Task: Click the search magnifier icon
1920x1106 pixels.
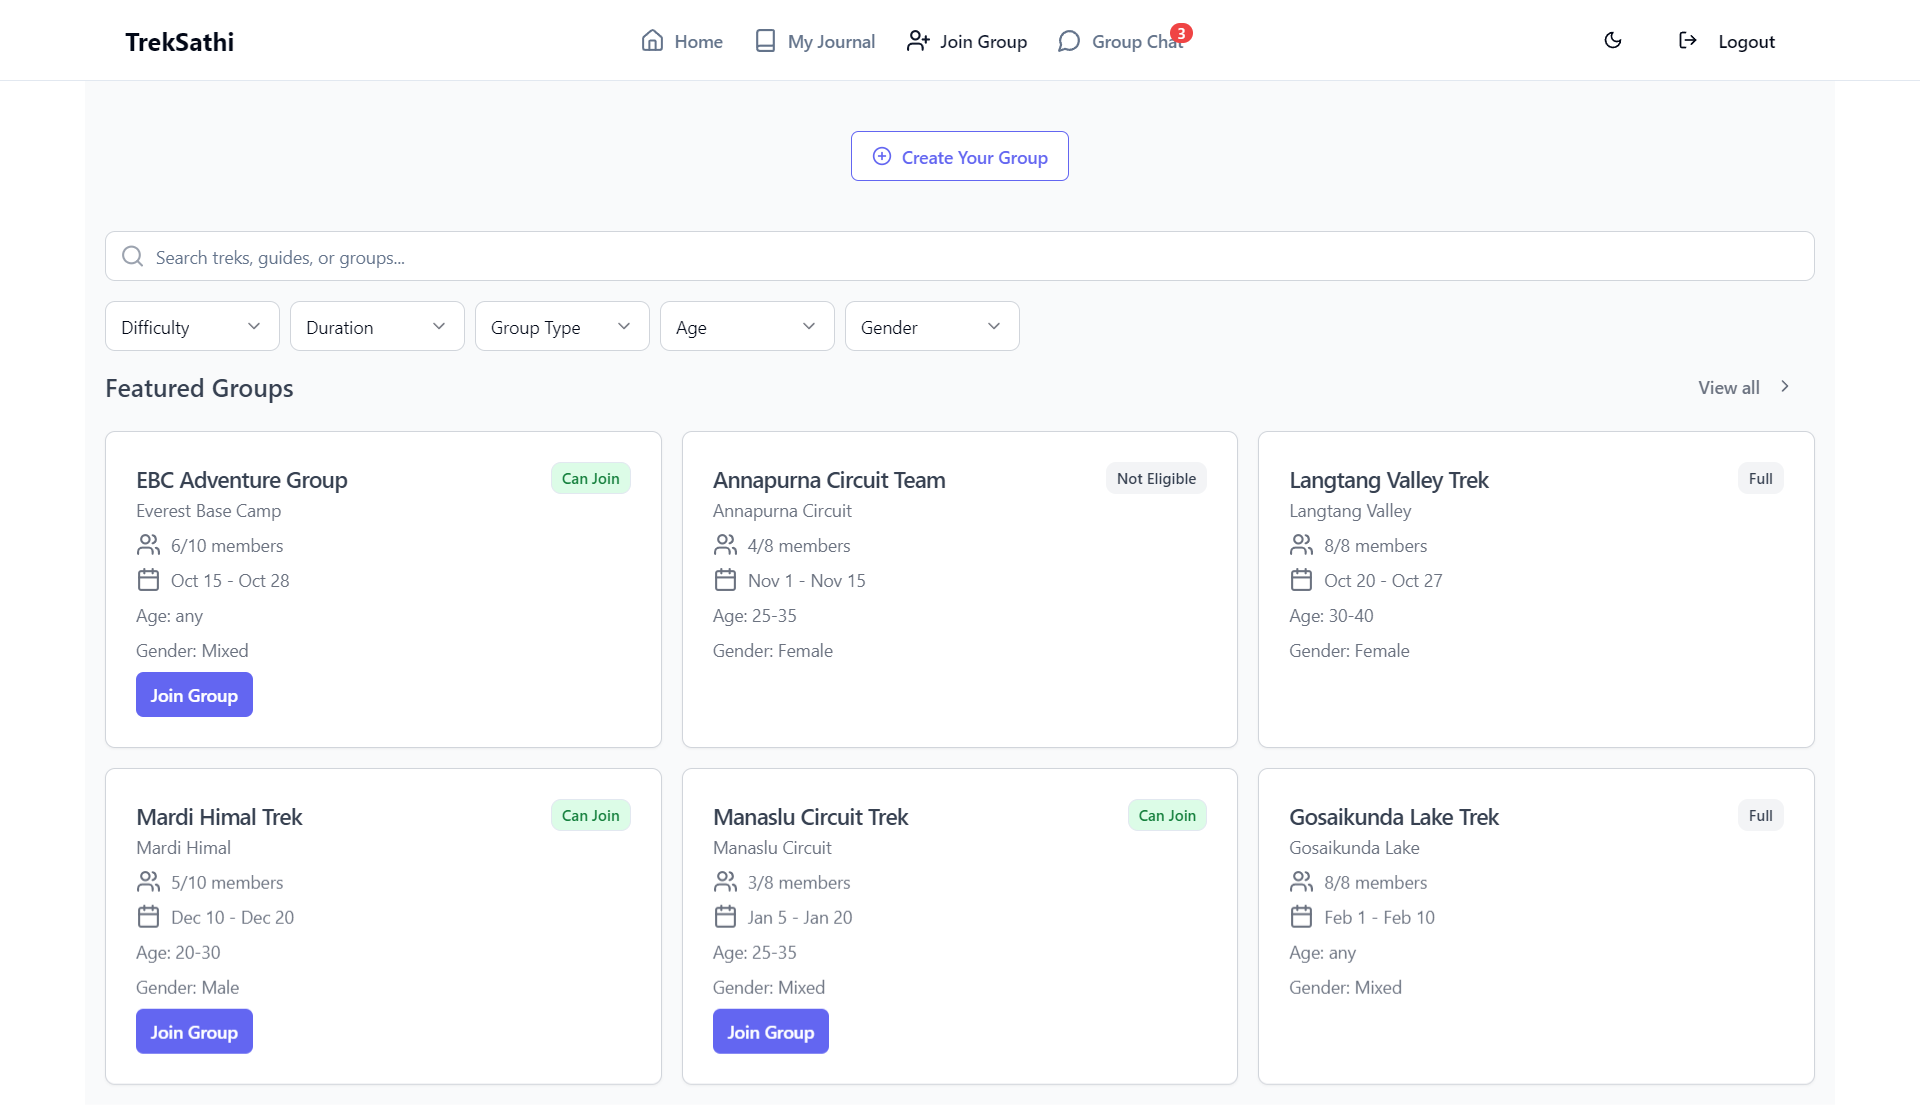Action: coord(132,257)
